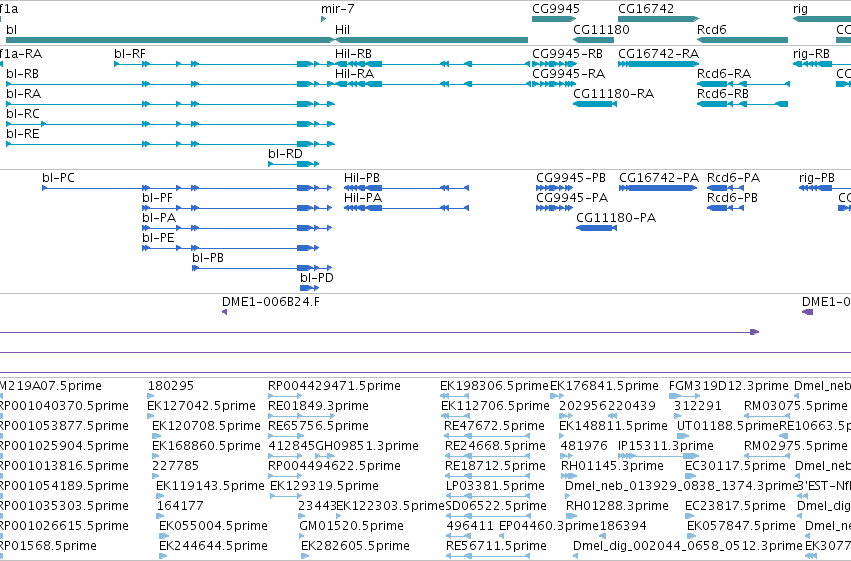
Task: Select the Rcd6-PA protein
Action: point(726,188)
